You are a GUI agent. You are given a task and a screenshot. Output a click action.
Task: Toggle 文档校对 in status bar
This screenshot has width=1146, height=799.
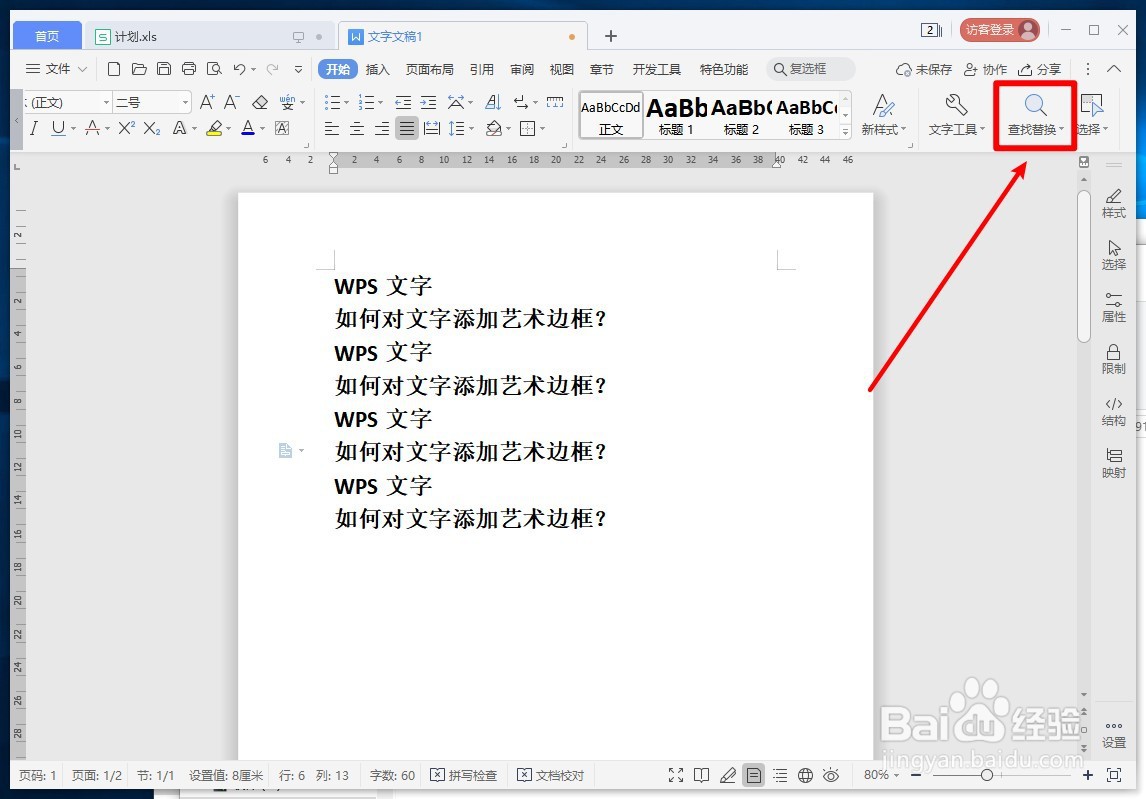pyautogui.click(x=550, y=776)
